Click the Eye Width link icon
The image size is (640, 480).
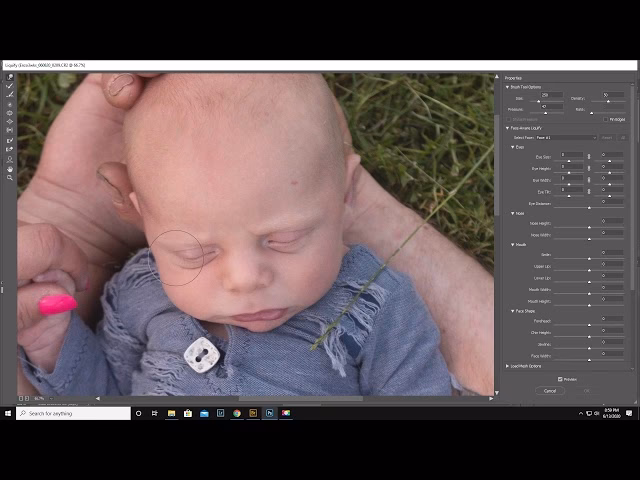coord(589,180)
